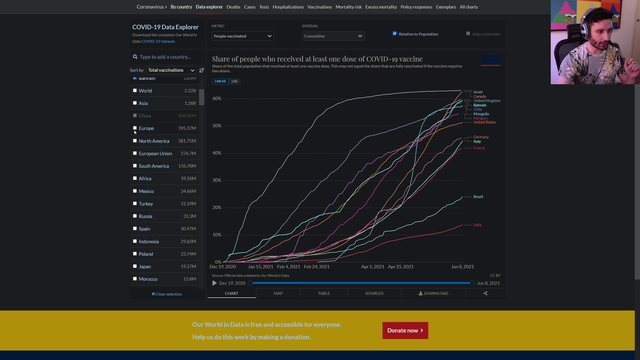Check the European Union checkbox

coord(135,153)
